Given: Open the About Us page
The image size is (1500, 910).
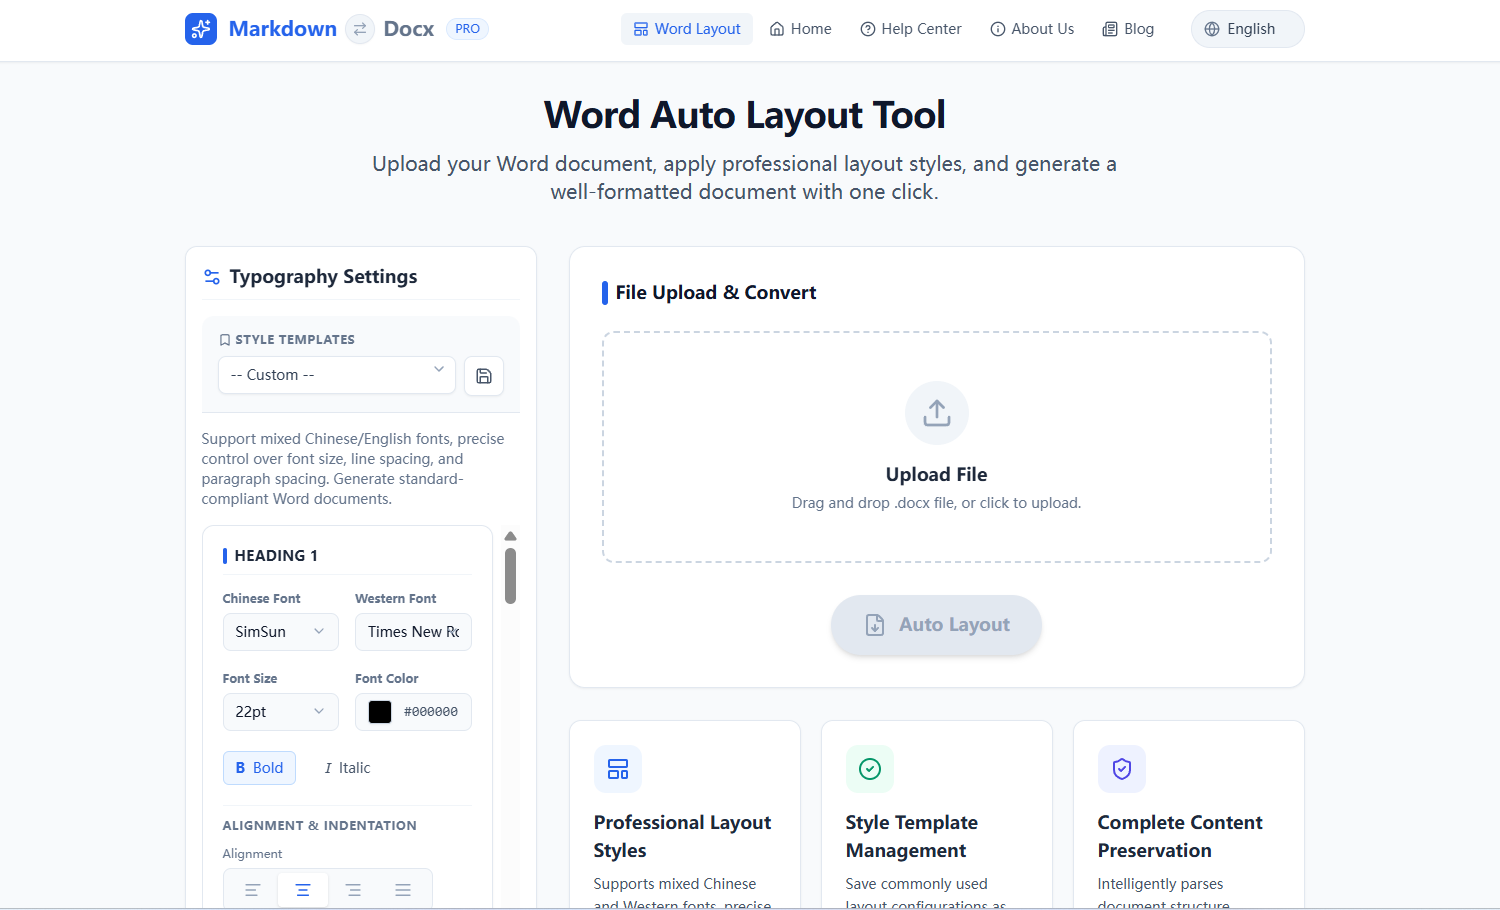Looking at the screenshot, I should coord(1032,29).
